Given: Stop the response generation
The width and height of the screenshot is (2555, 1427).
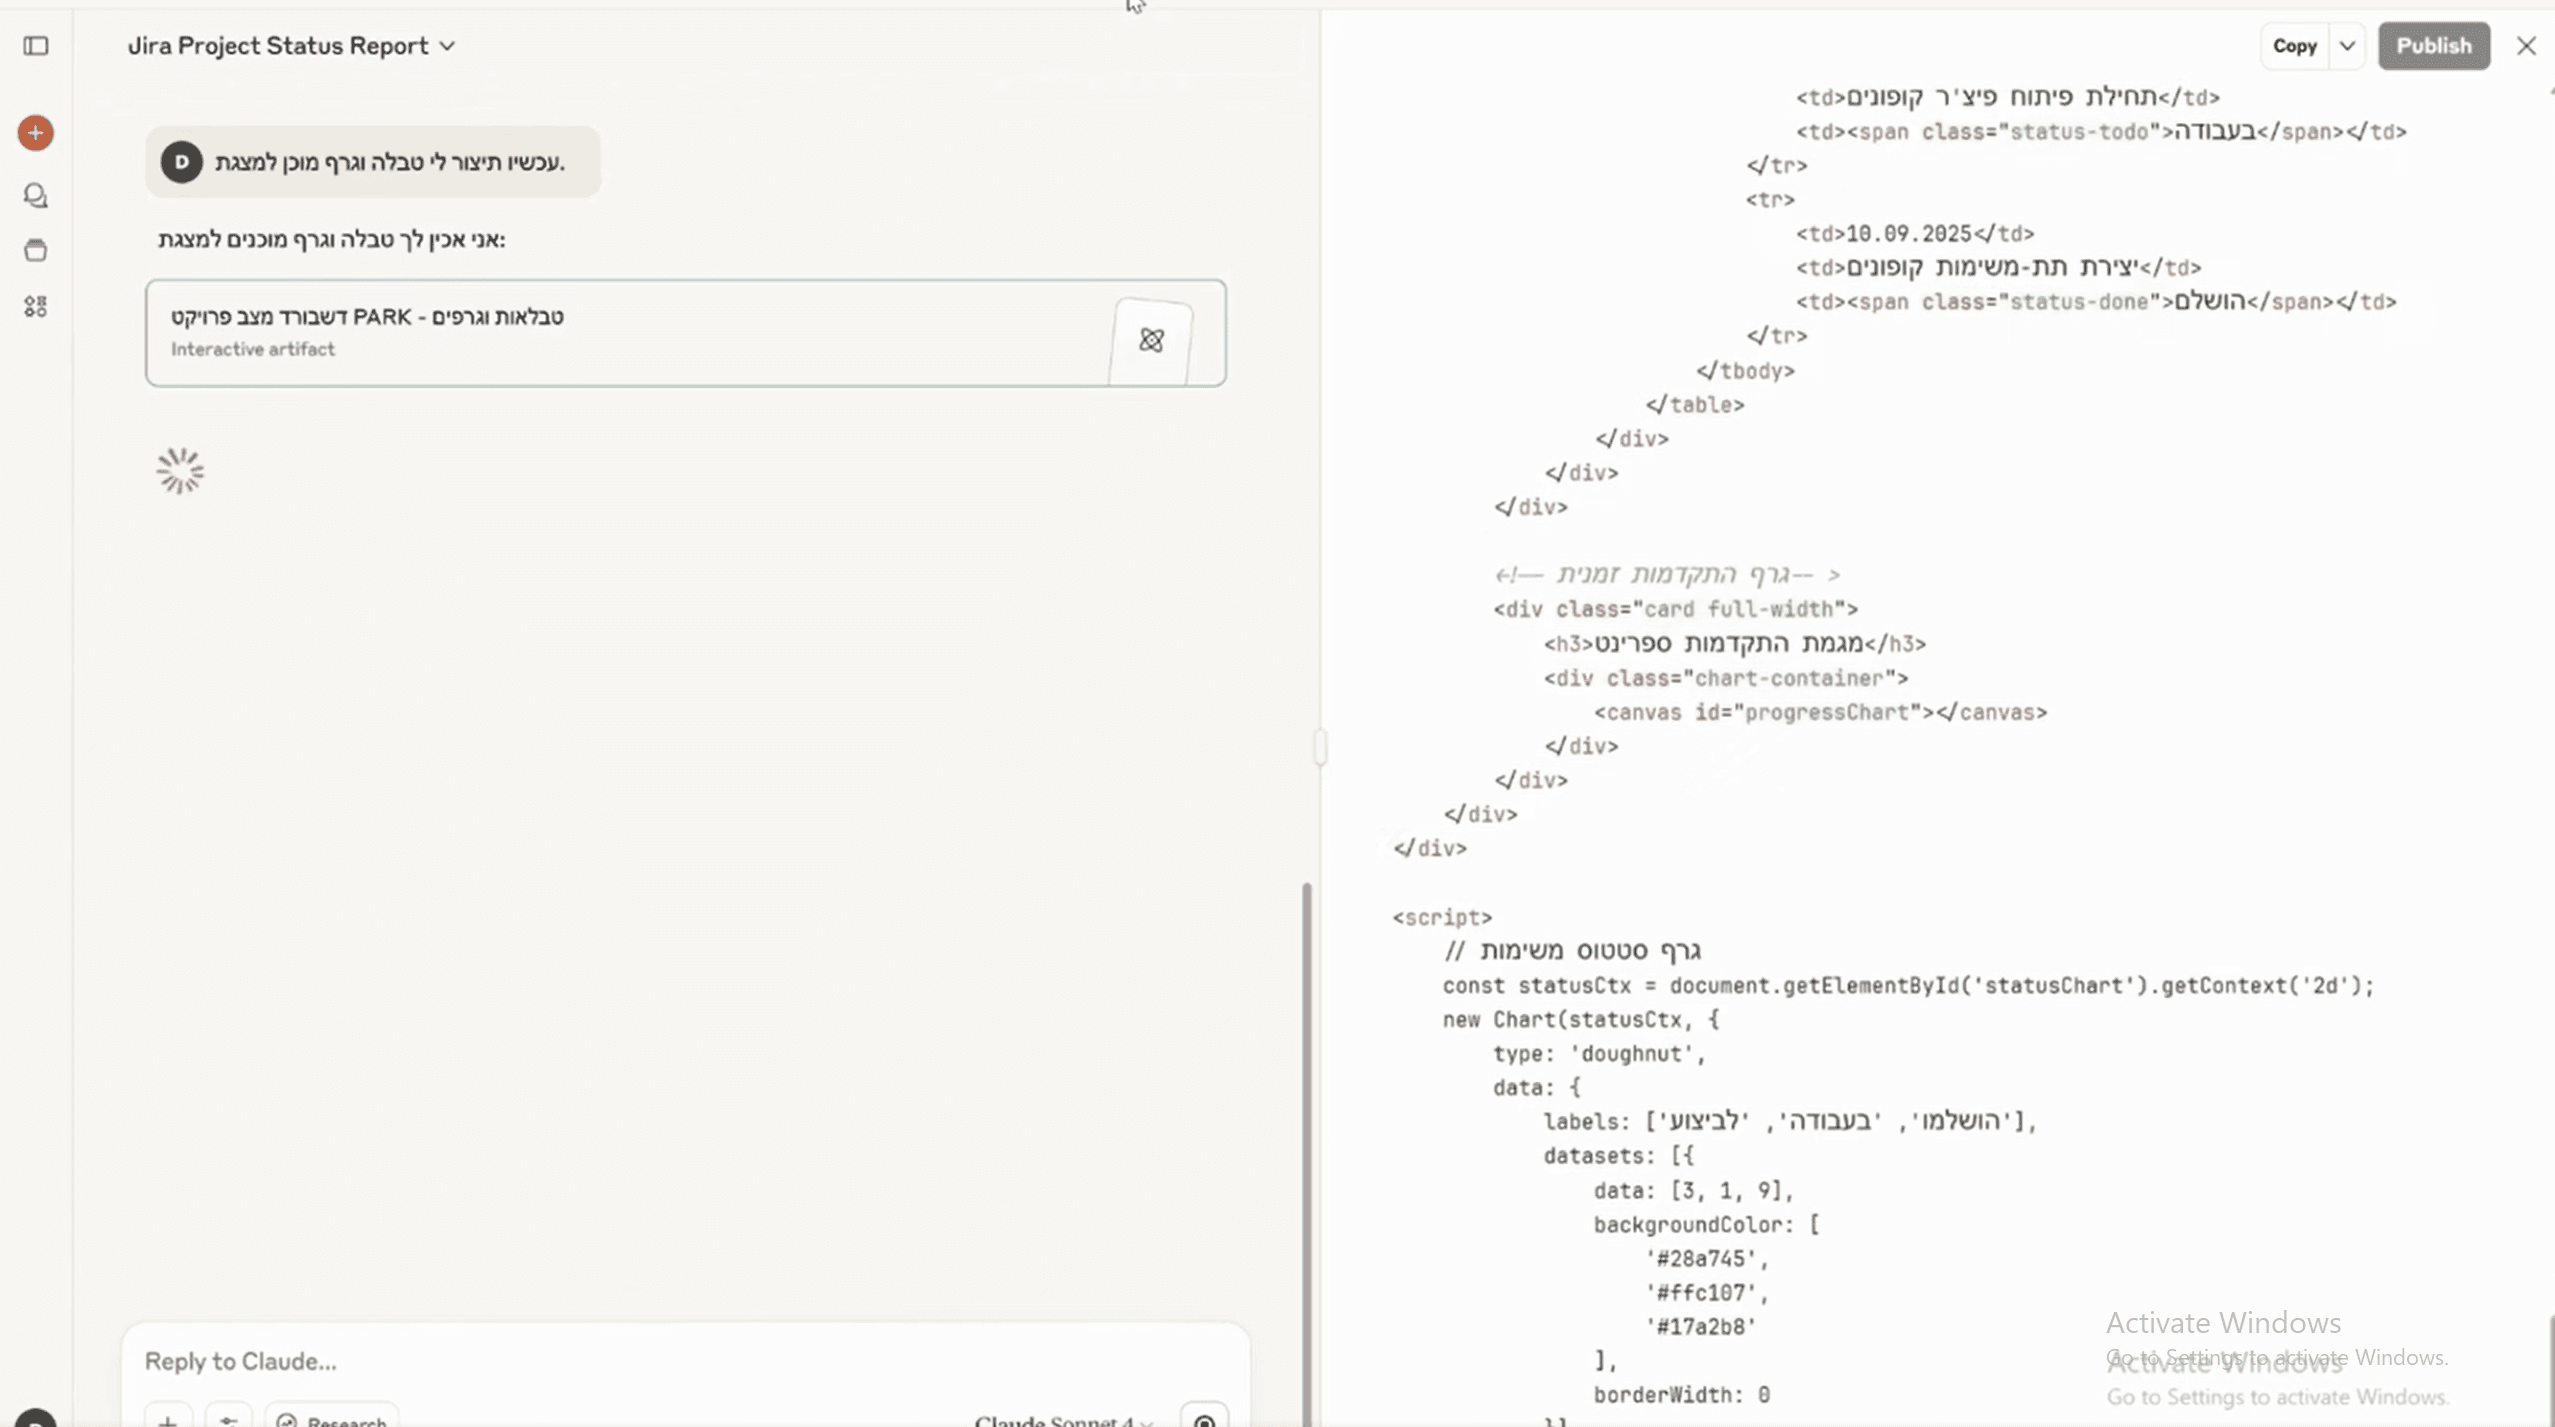Looking at the screenshot, I should (x=1204, y=1418).
